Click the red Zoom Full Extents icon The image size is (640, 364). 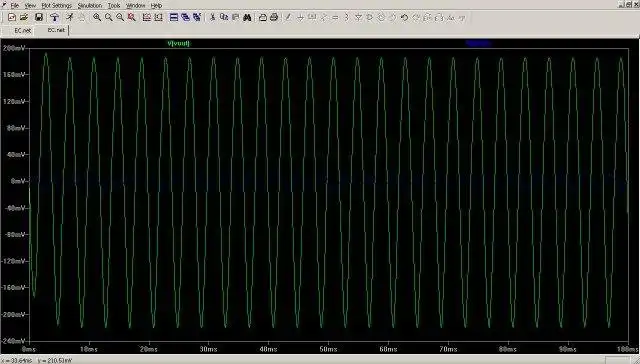131,17
